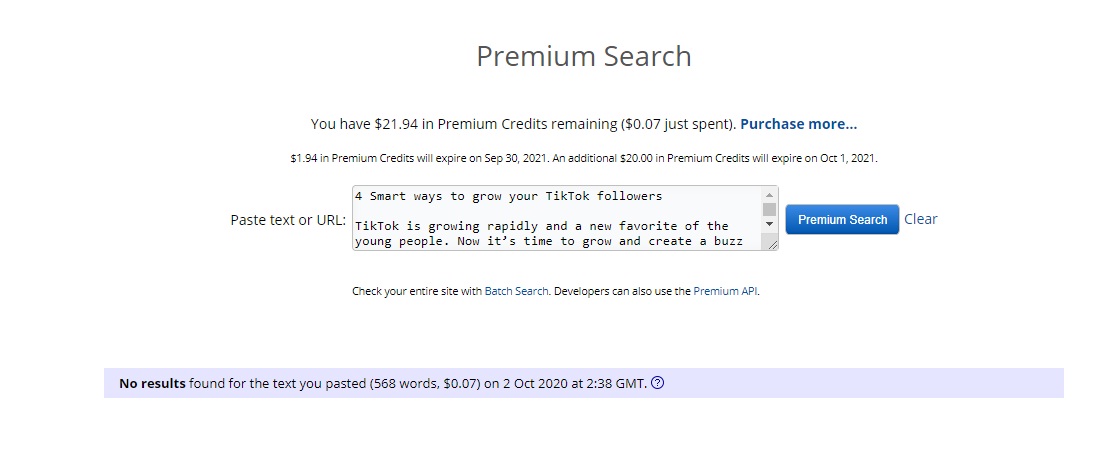Grab the textarea resize handle corner
Screen dimensions: 1098x452
coord(771,243)
